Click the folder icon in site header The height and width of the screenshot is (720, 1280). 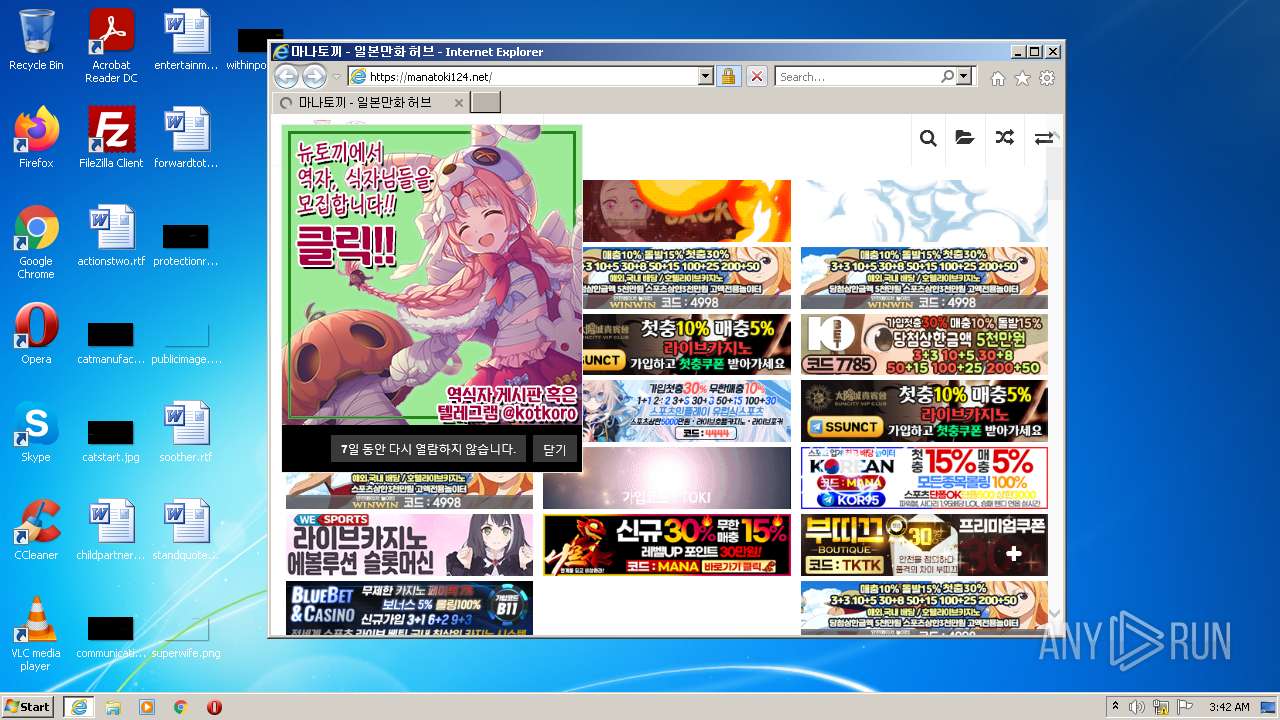(x=965, y=138)
